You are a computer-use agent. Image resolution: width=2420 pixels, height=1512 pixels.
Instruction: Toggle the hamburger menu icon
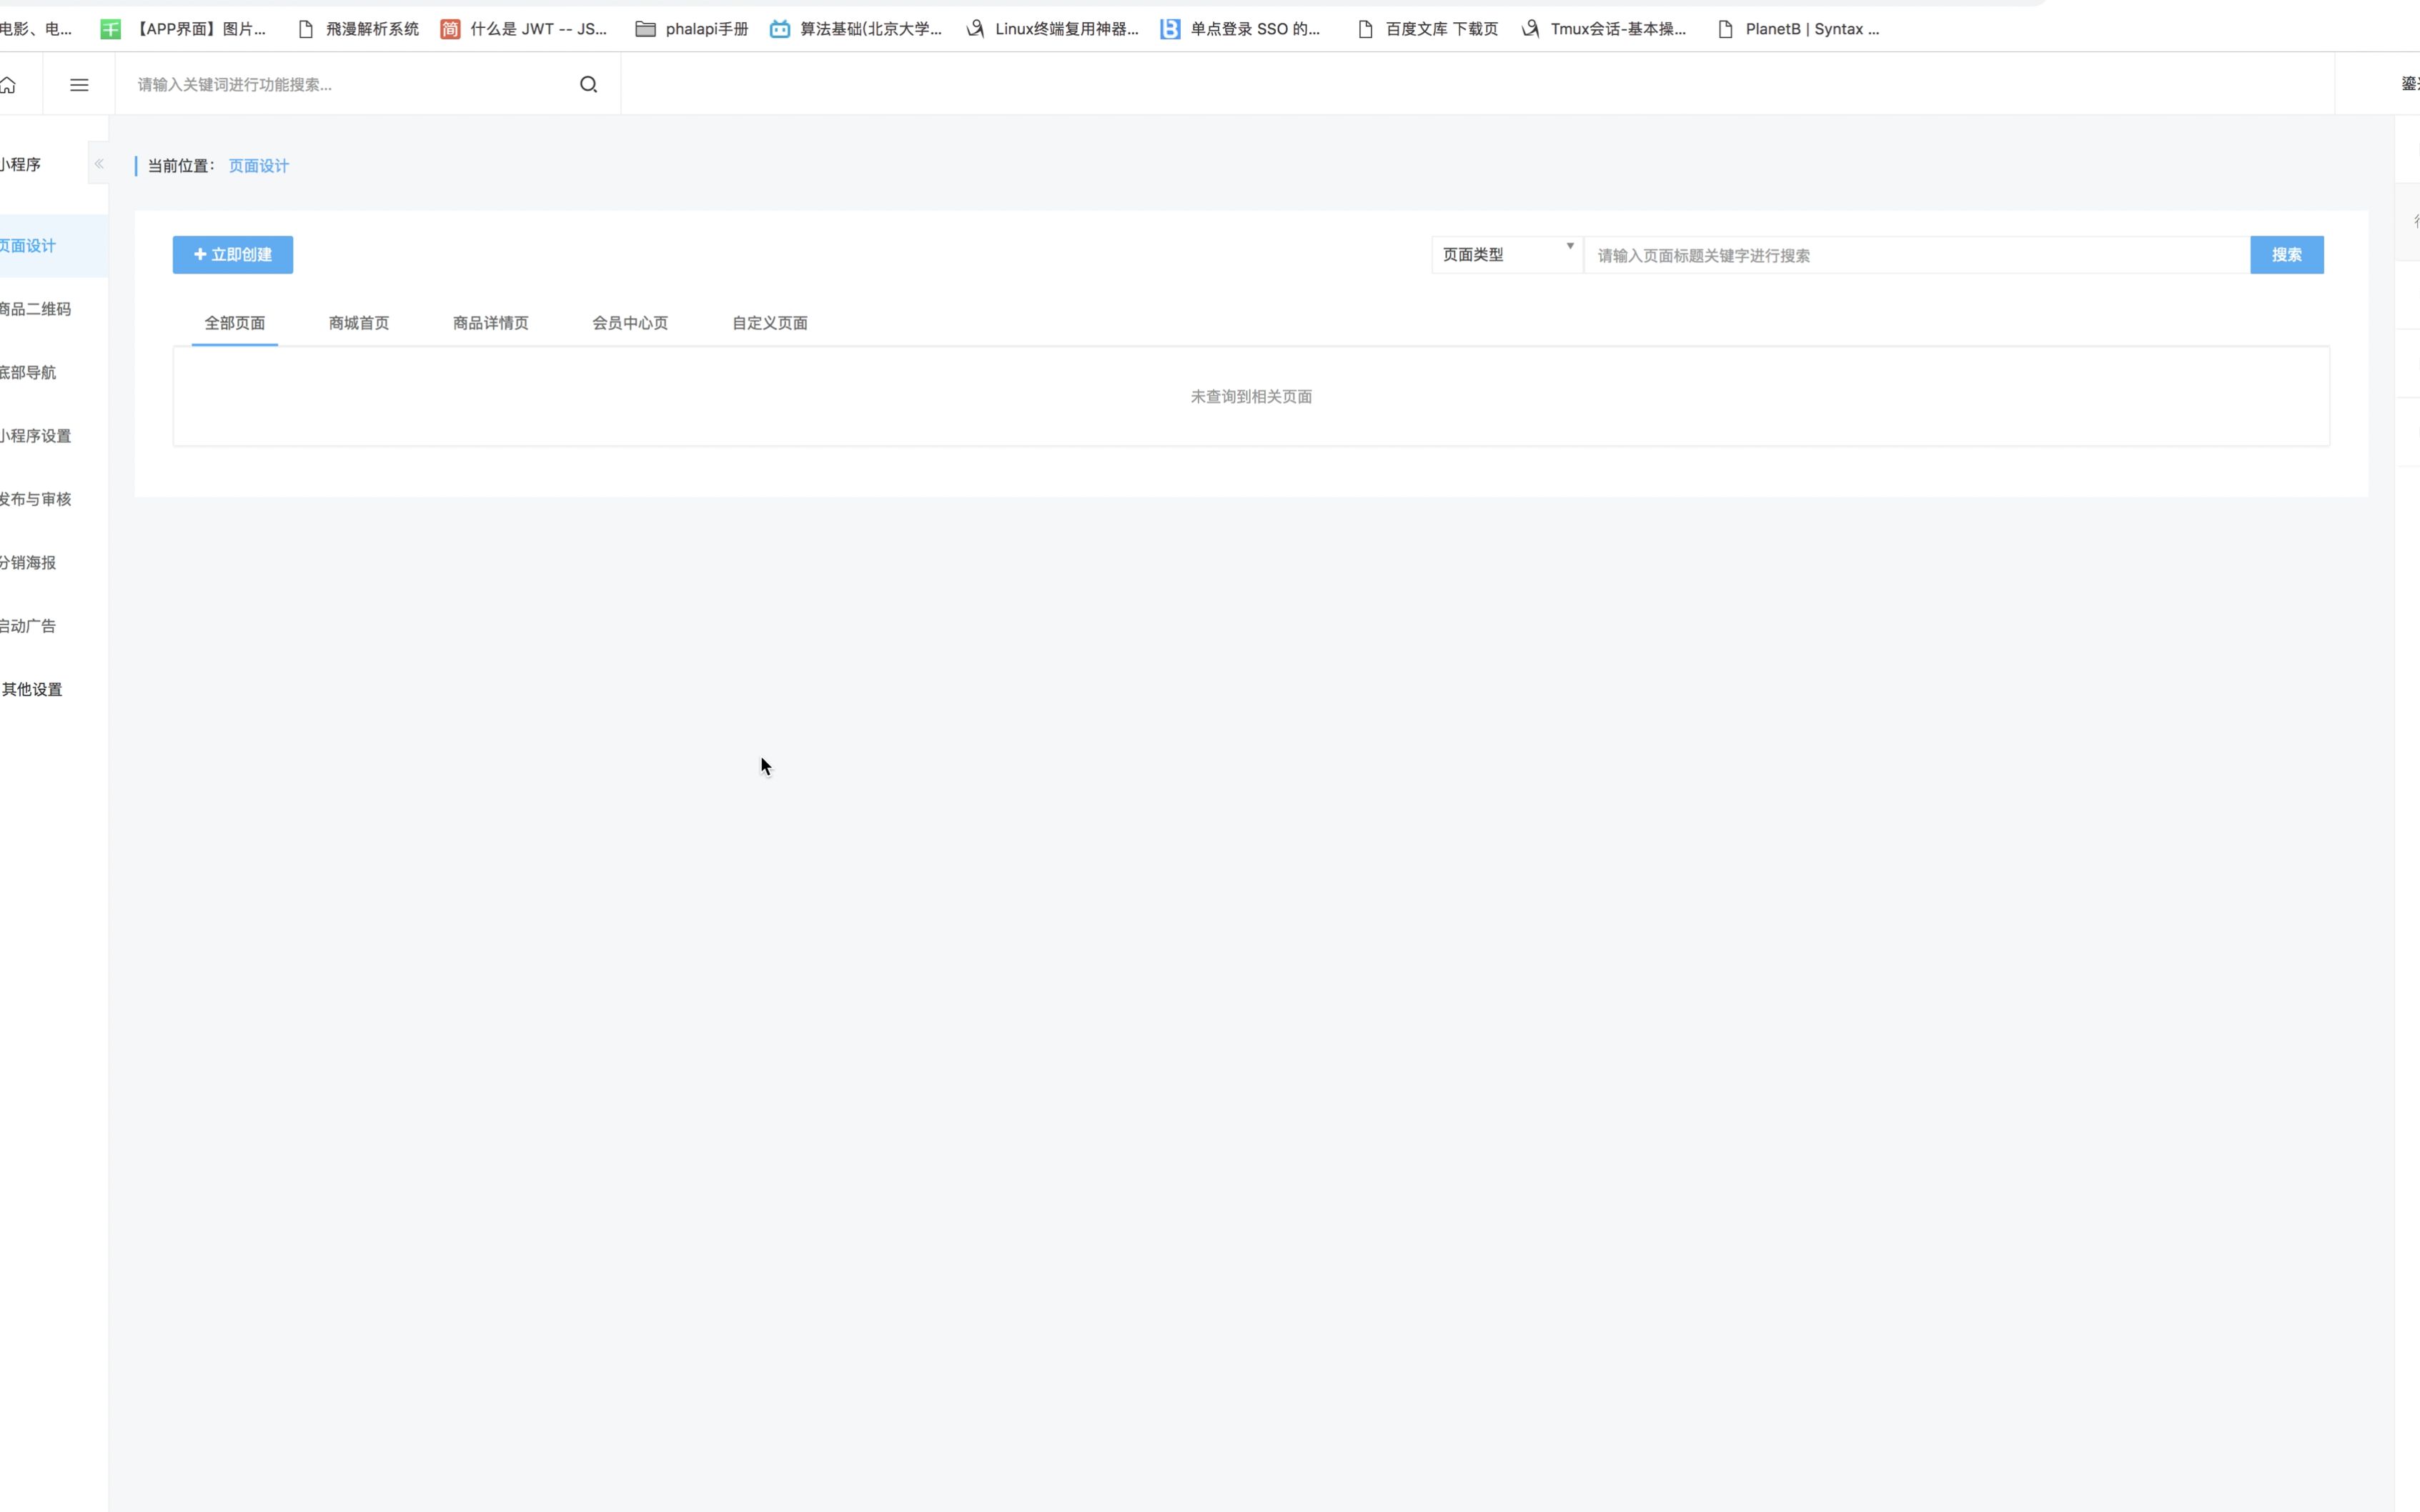pos(79,85)
